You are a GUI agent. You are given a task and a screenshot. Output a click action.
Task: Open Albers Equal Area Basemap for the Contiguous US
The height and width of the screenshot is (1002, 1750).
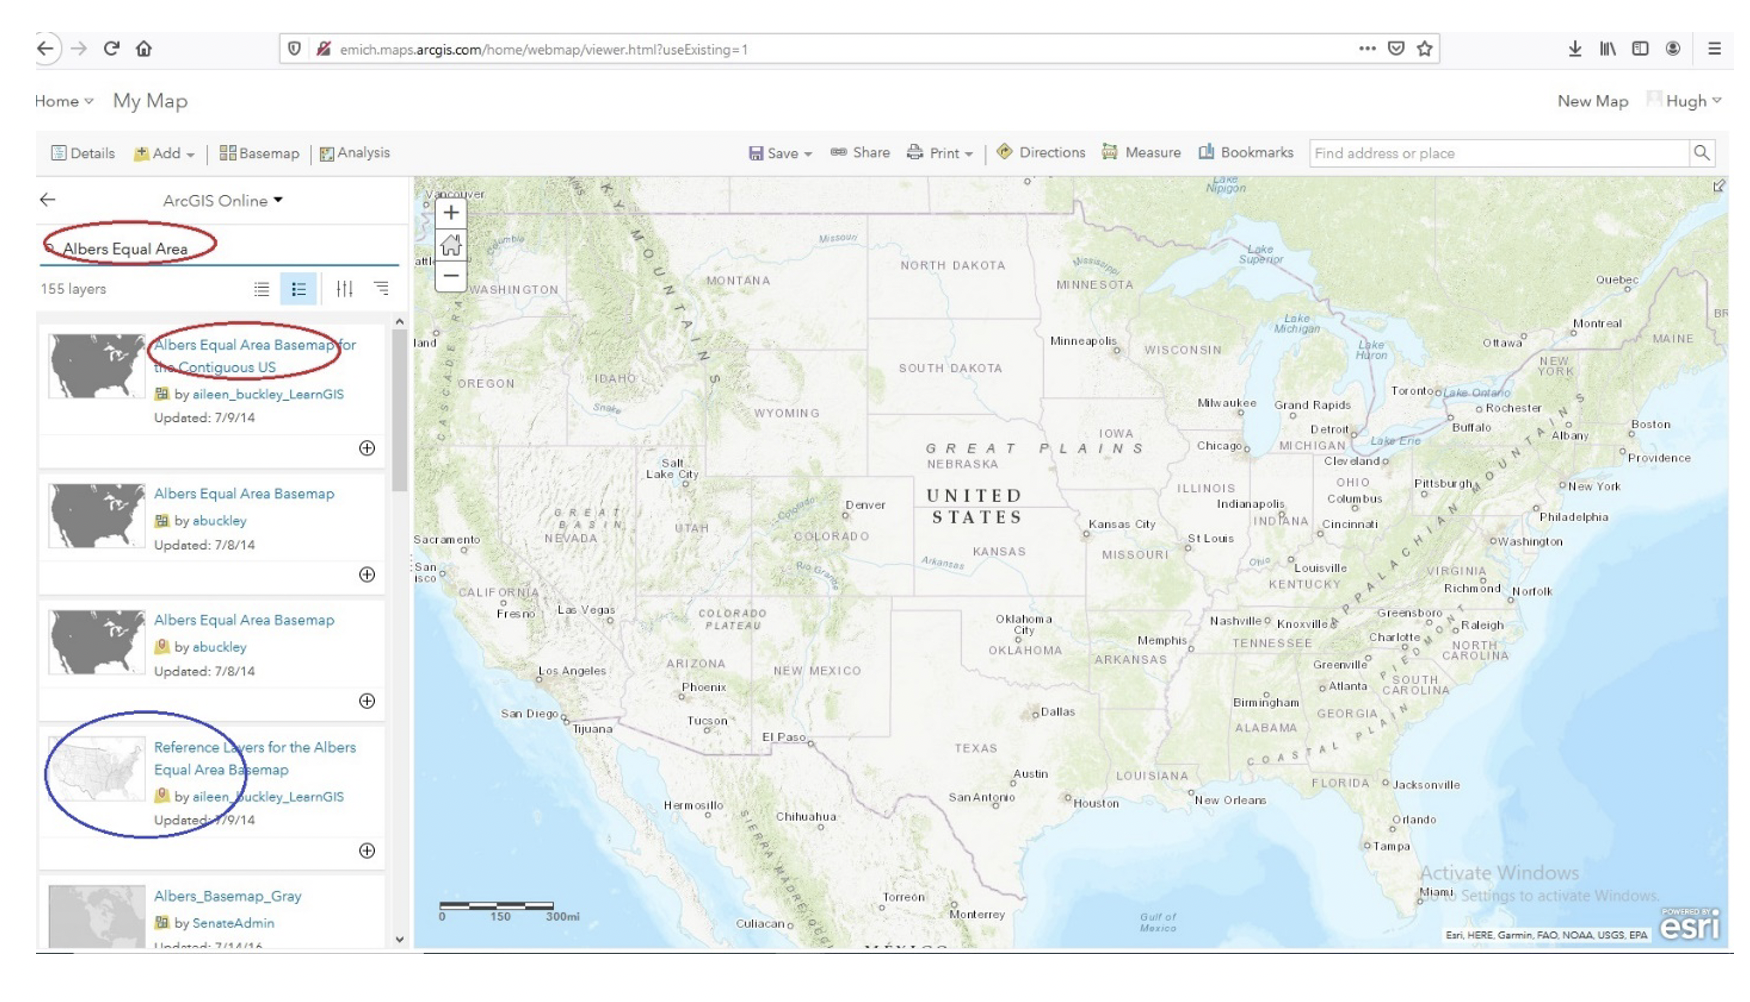pyautogui.click(x=254, y=356)
